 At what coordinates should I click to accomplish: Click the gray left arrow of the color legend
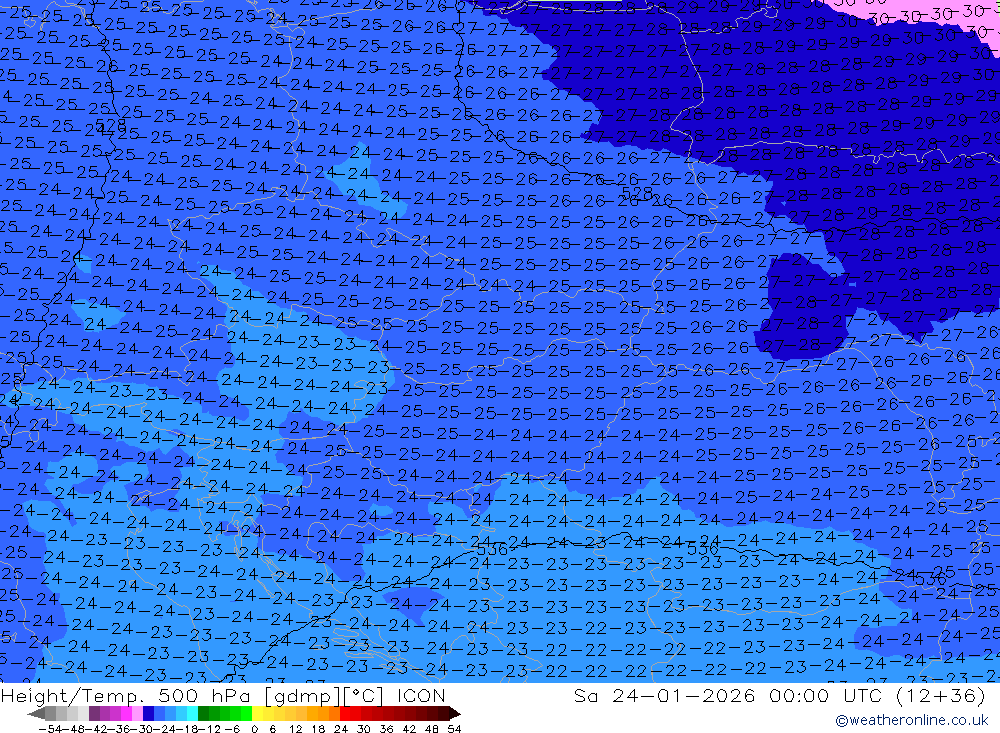(36, 714)
